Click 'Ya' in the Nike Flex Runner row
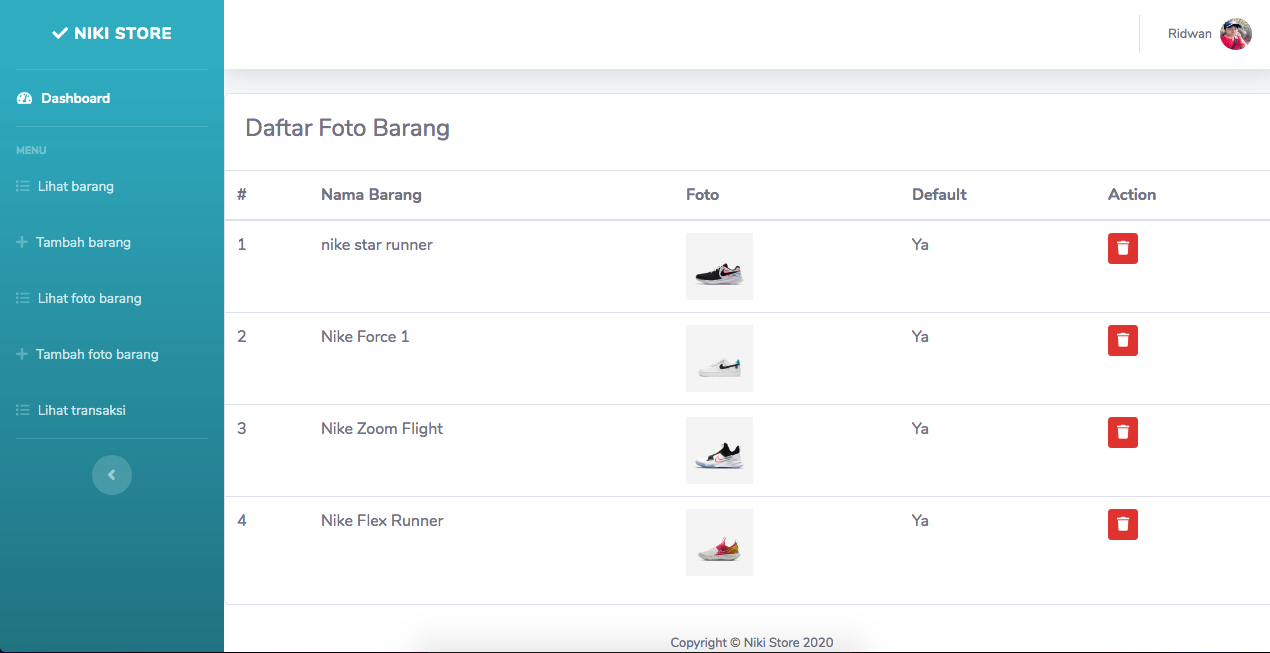1270x653 pixels. 920,520
